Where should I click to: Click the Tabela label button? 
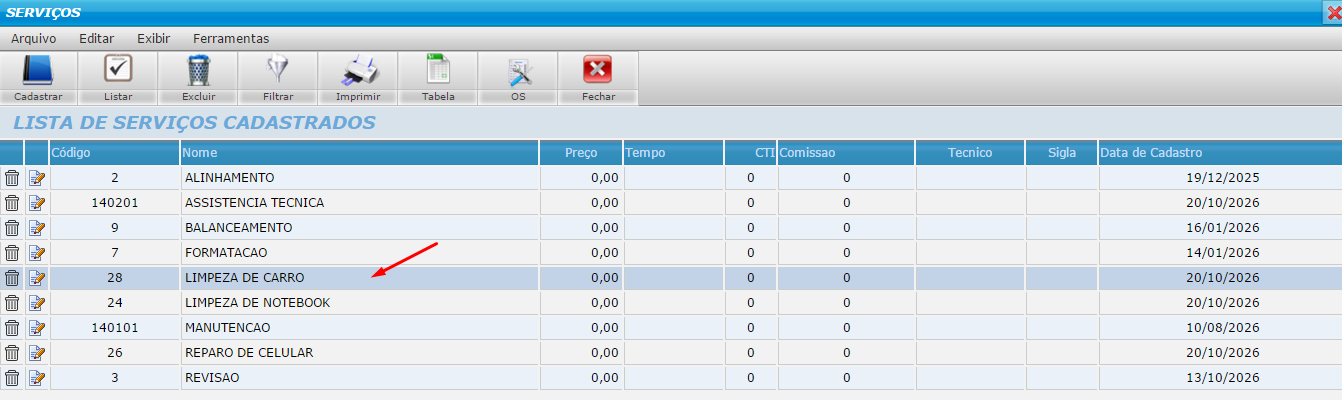[x=438, y=97]
